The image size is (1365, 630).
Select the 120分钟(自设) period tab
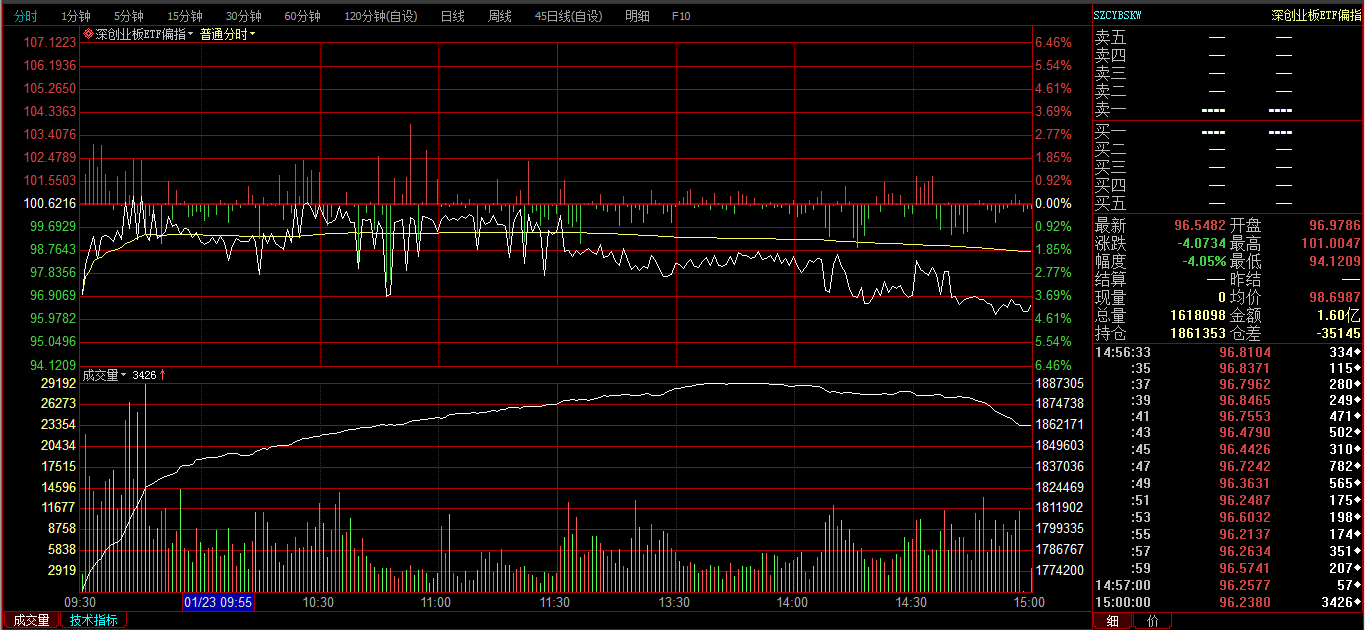coord(381,16)
